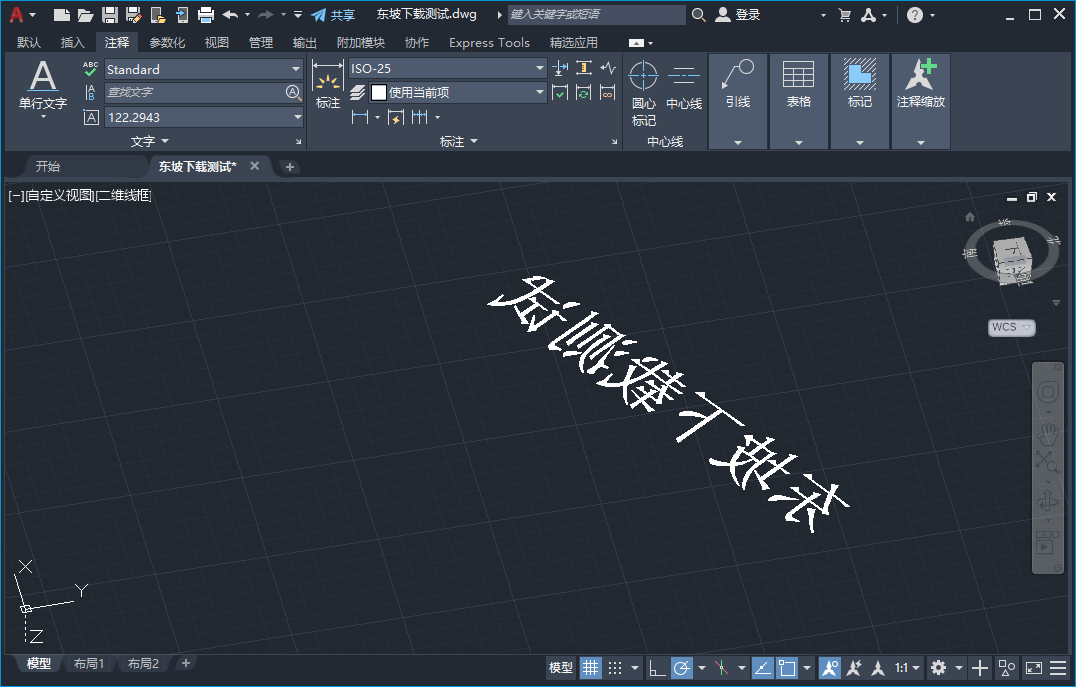Open the 1:1 annotation scale dropdown
Screen dimensions: 1076x687
click(907, 668)
